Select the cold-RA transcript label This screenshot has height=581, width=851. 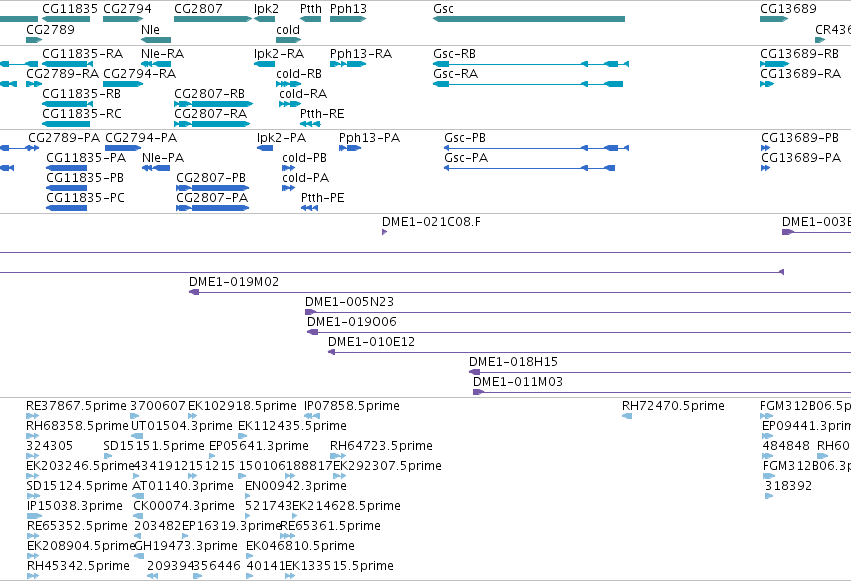pos(303,93)
